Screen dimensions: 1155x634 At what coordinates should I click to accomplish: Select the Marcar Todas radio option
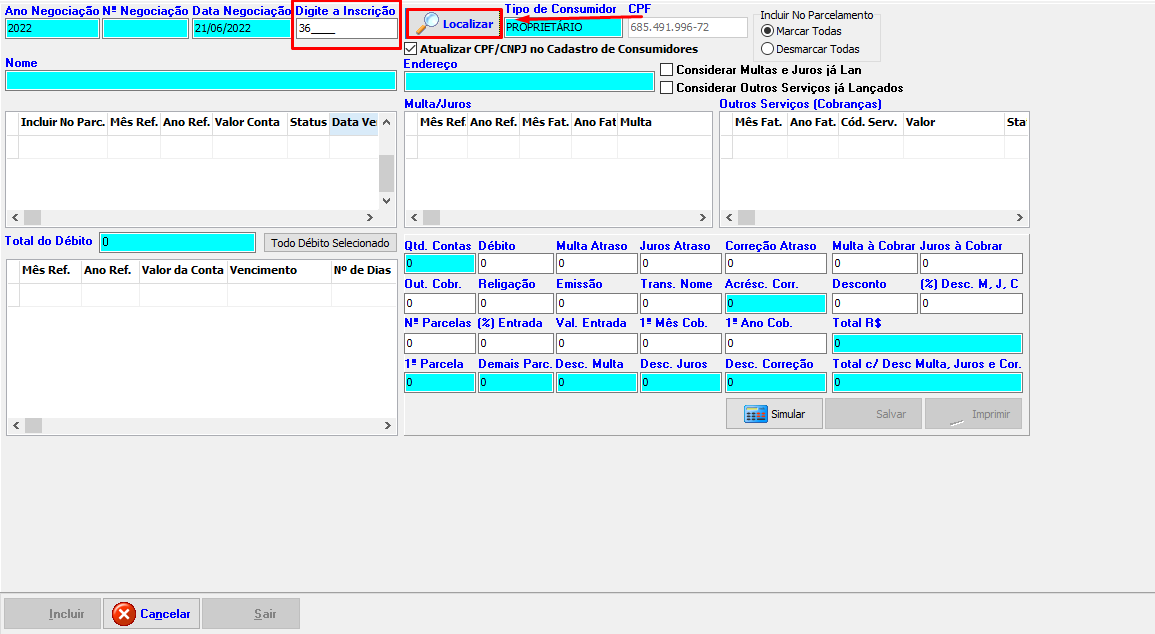pos(768,31)
